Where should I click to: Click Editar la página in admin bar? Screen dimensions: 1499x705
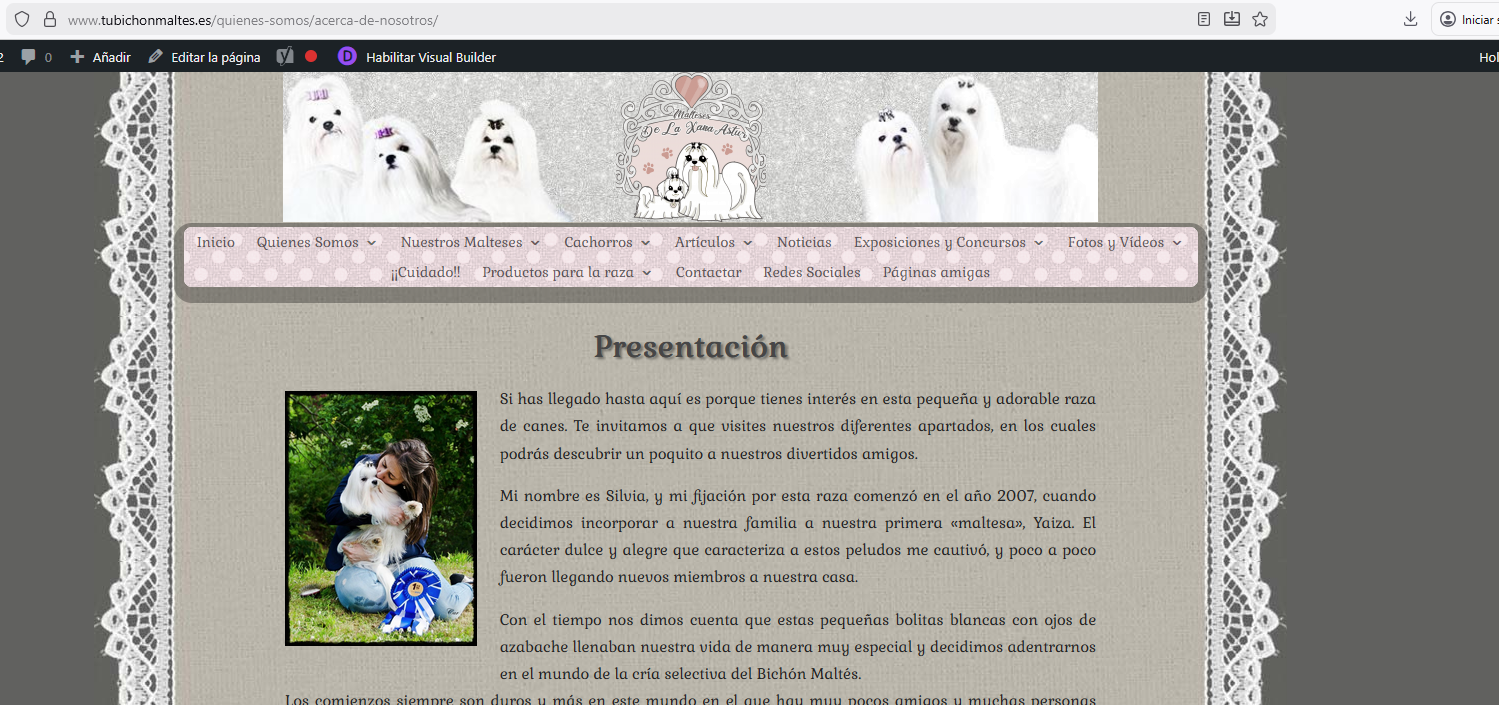pos(205,57)
